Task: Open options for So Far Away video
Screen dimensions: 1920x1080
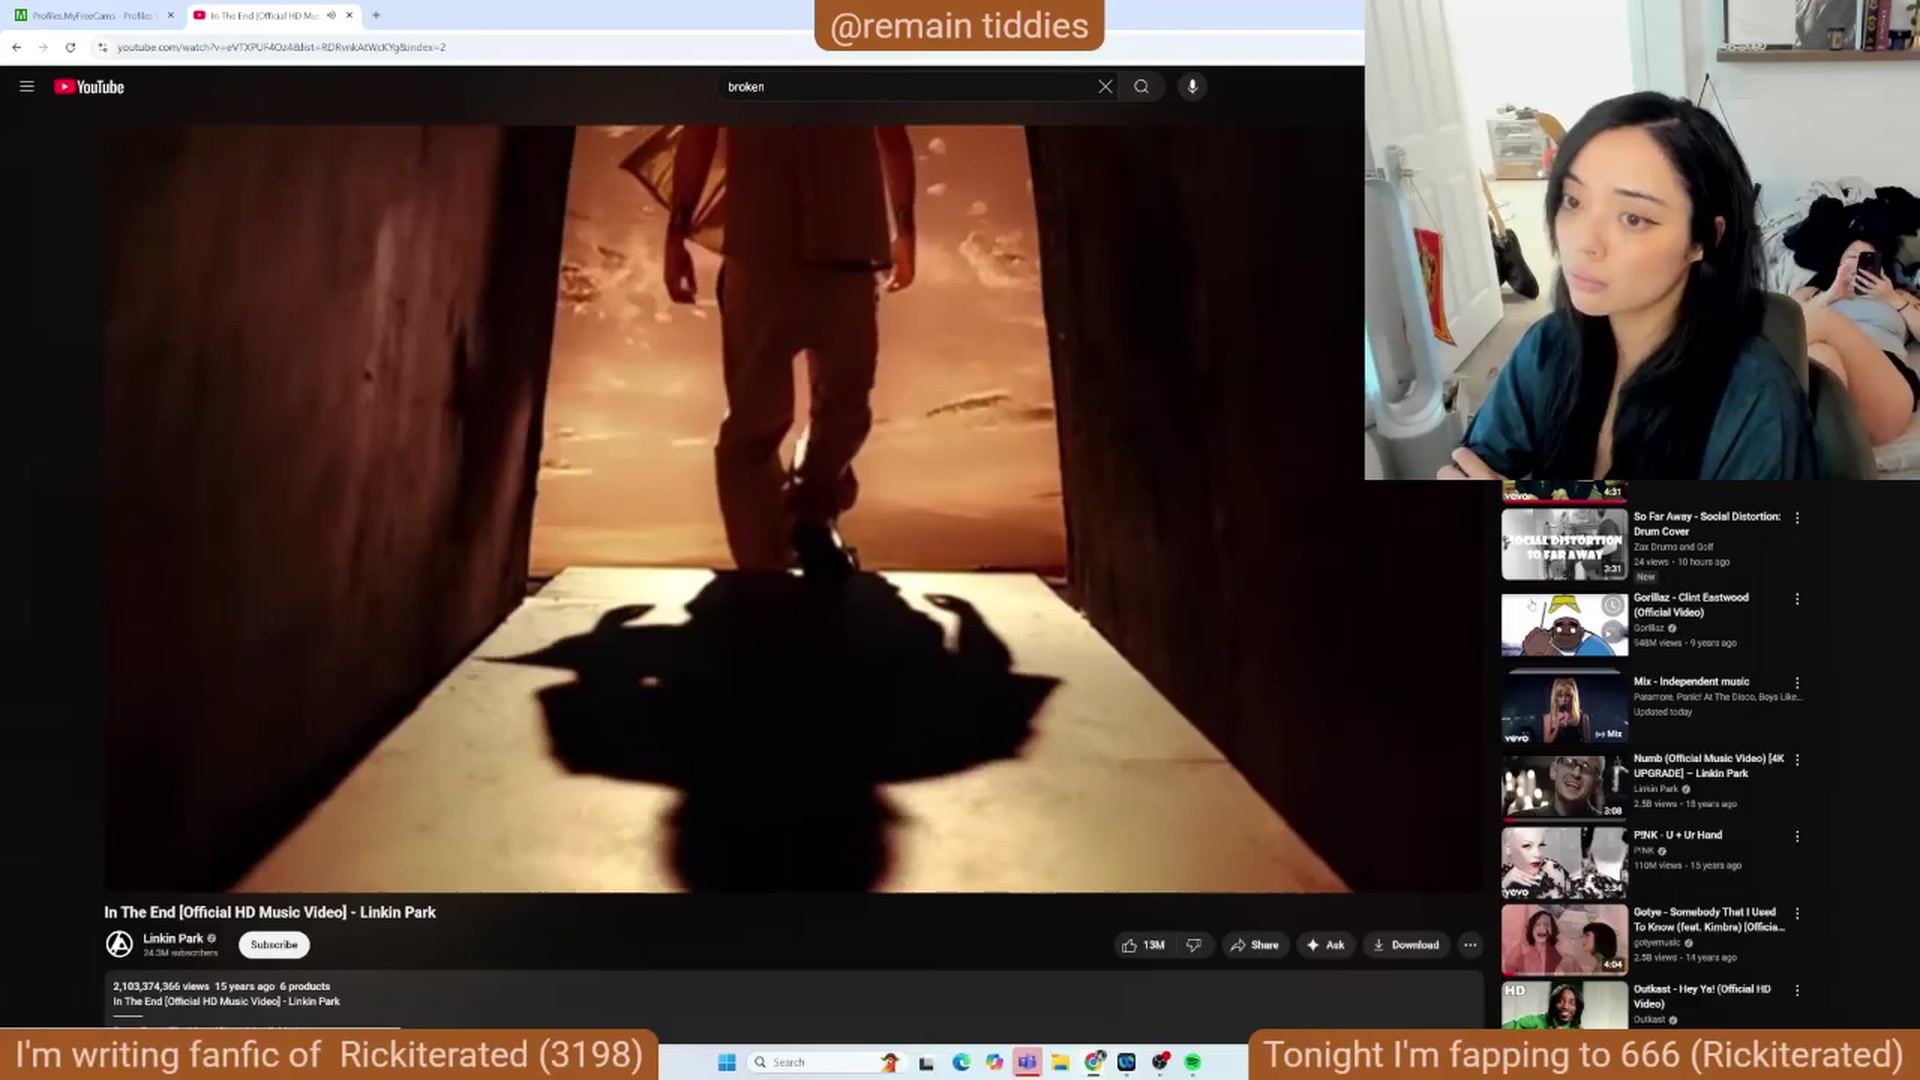Action: [1797, 518]
